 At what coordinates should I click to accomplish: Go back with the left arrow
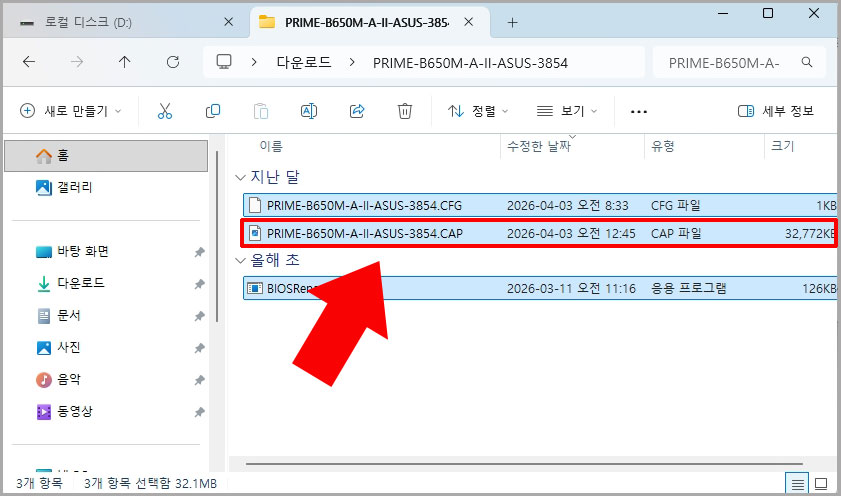pos(29,62)
